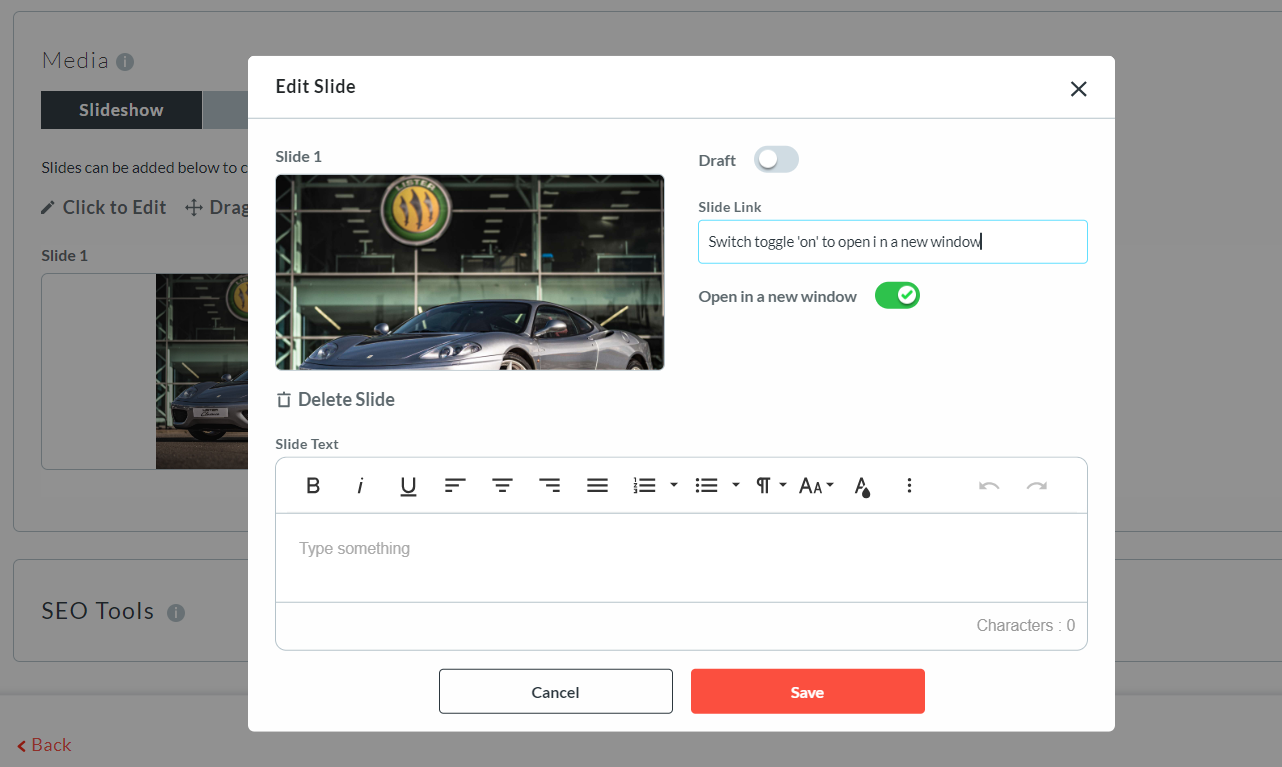The width and height of the screenshot is (1282, 767).
Task: Expand the ordered list dropdown arrow
Action: coord(674,486)
